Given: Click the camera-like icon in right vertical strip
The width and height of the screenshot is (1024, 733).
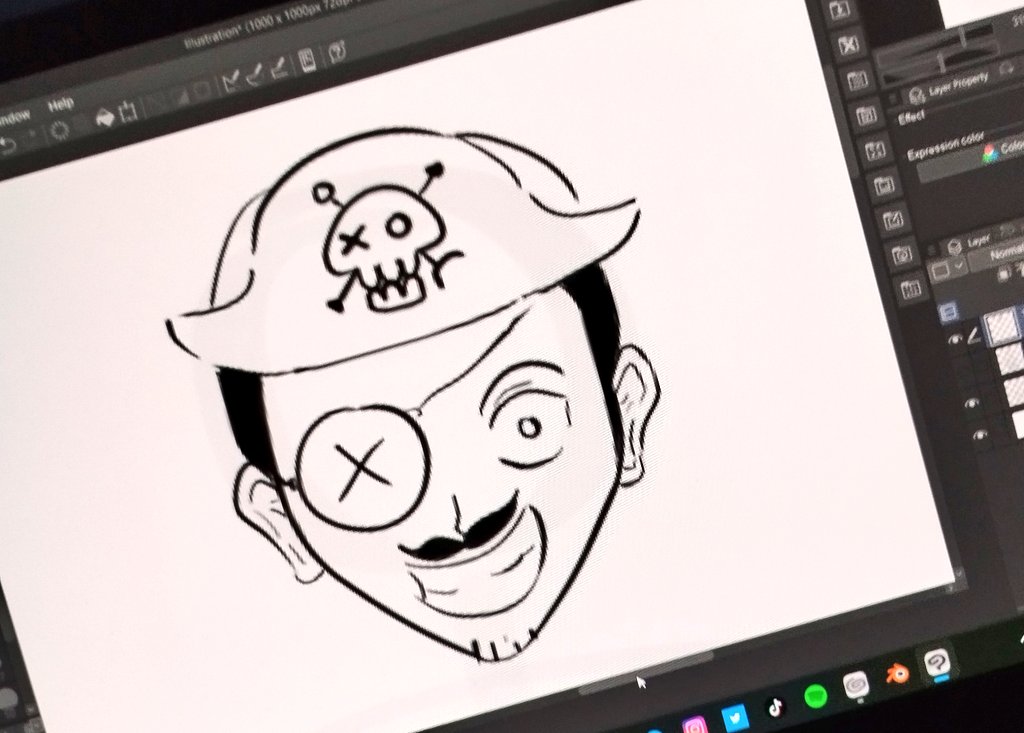Looking at the screenshot, I should click(902, 254).
